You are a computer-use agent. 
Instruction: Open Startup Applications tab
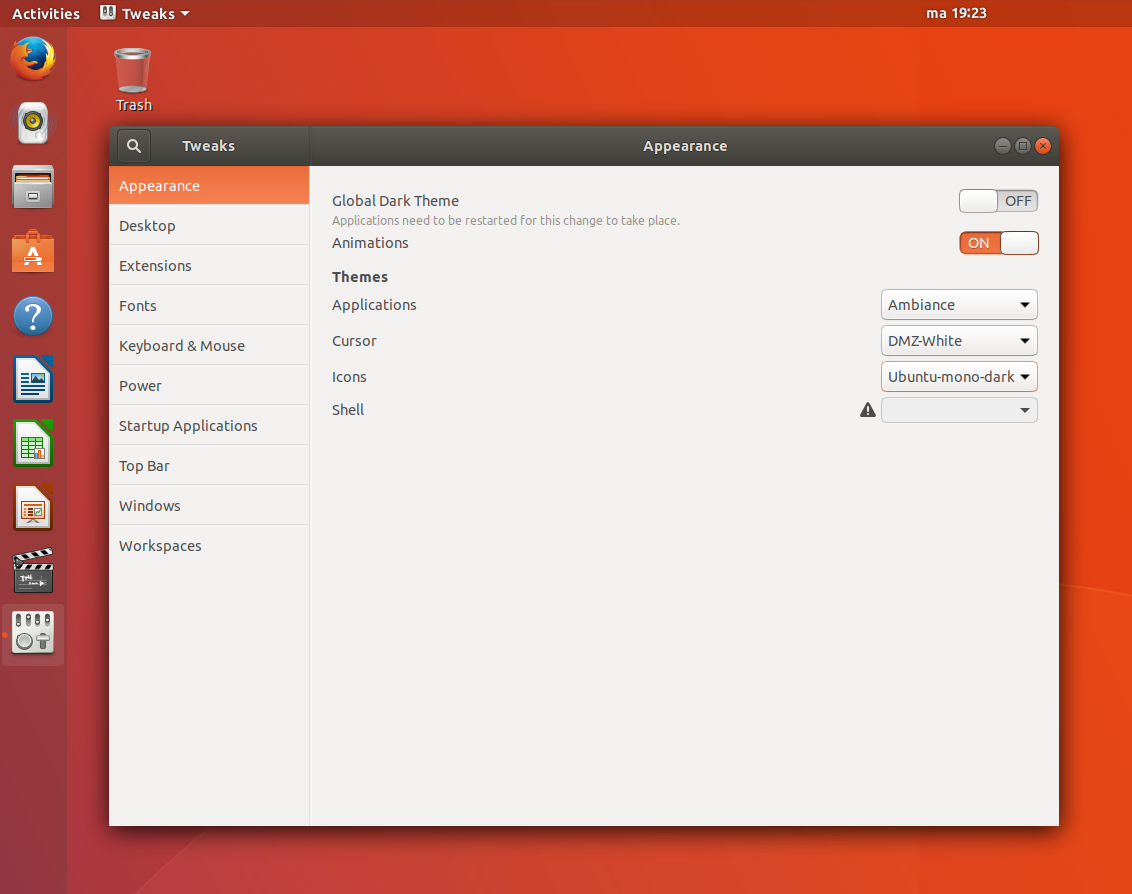(209, 426)
